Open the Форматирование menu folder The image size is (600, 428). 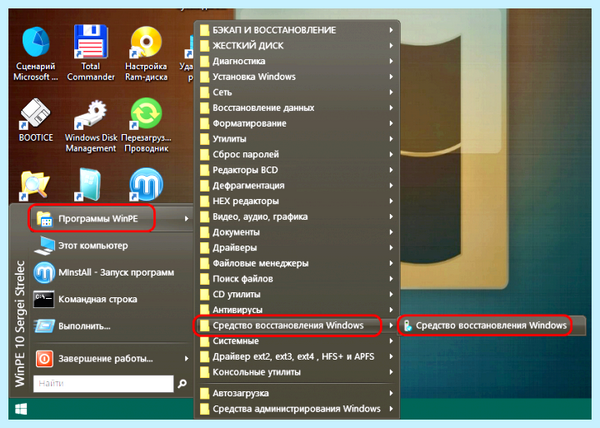(x=297, y=123)
